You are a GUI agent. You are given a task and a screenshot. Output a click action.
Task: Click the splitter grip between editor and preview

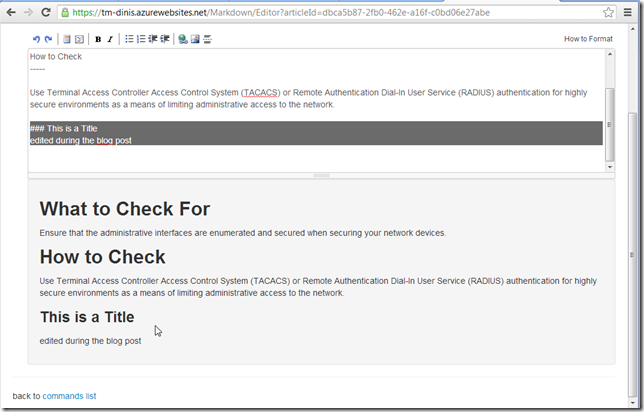[x=321, y=175]
